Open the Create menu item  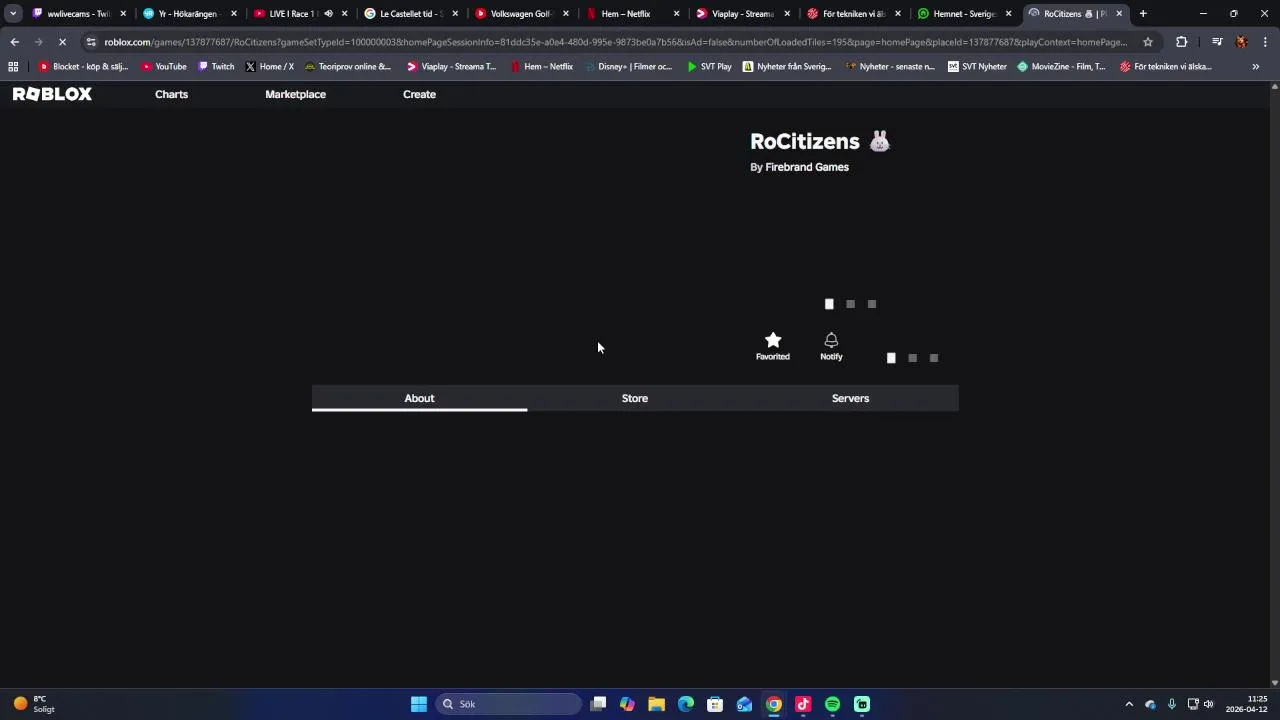(419, 94)
